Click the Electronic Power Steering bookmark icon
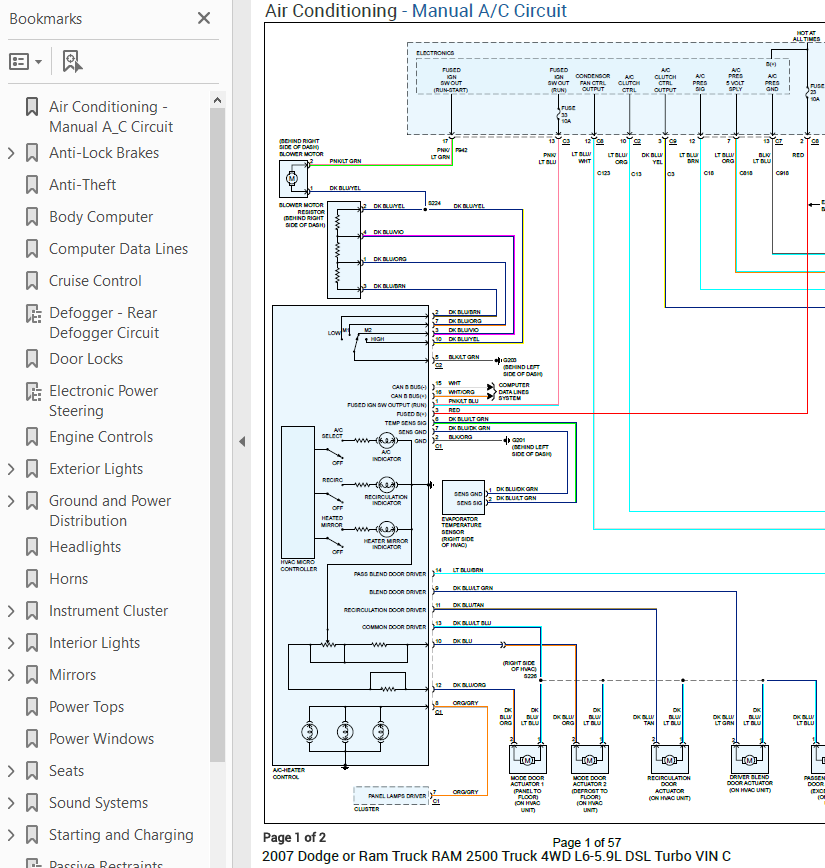Screen dimensions: 825x868 [x=33, y=391]
